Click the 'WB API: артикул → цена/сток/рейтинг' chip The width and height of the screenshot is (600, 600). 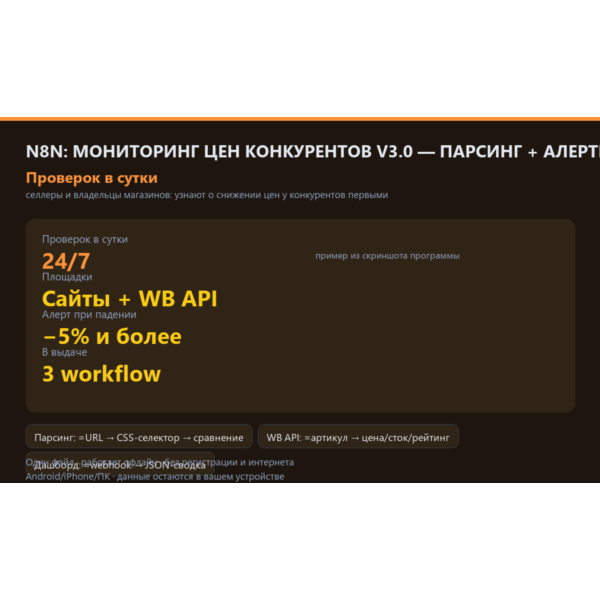(x=358, y=437)
